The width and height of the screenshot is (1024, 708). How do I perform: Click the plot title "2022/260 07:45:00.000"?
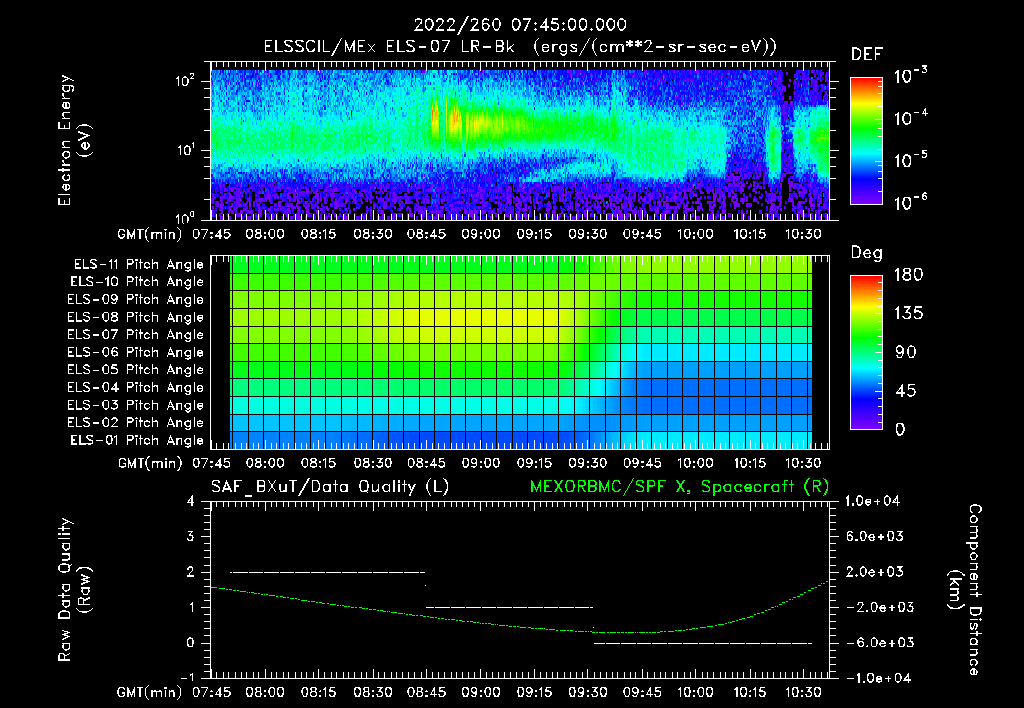520,25
